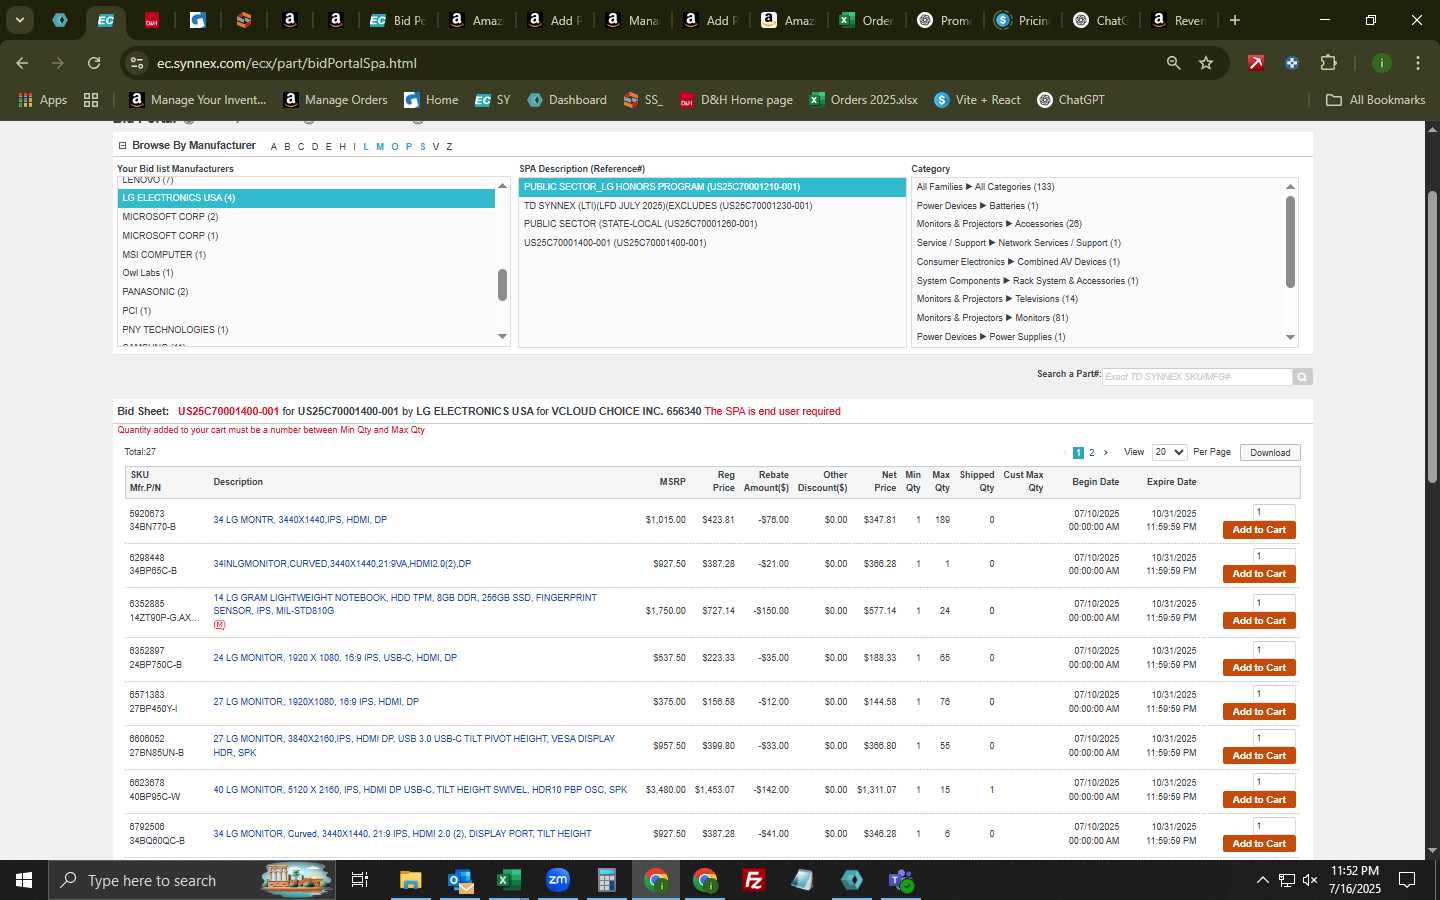Bookmark this page with the star icon

click(x=1206, y=63)
